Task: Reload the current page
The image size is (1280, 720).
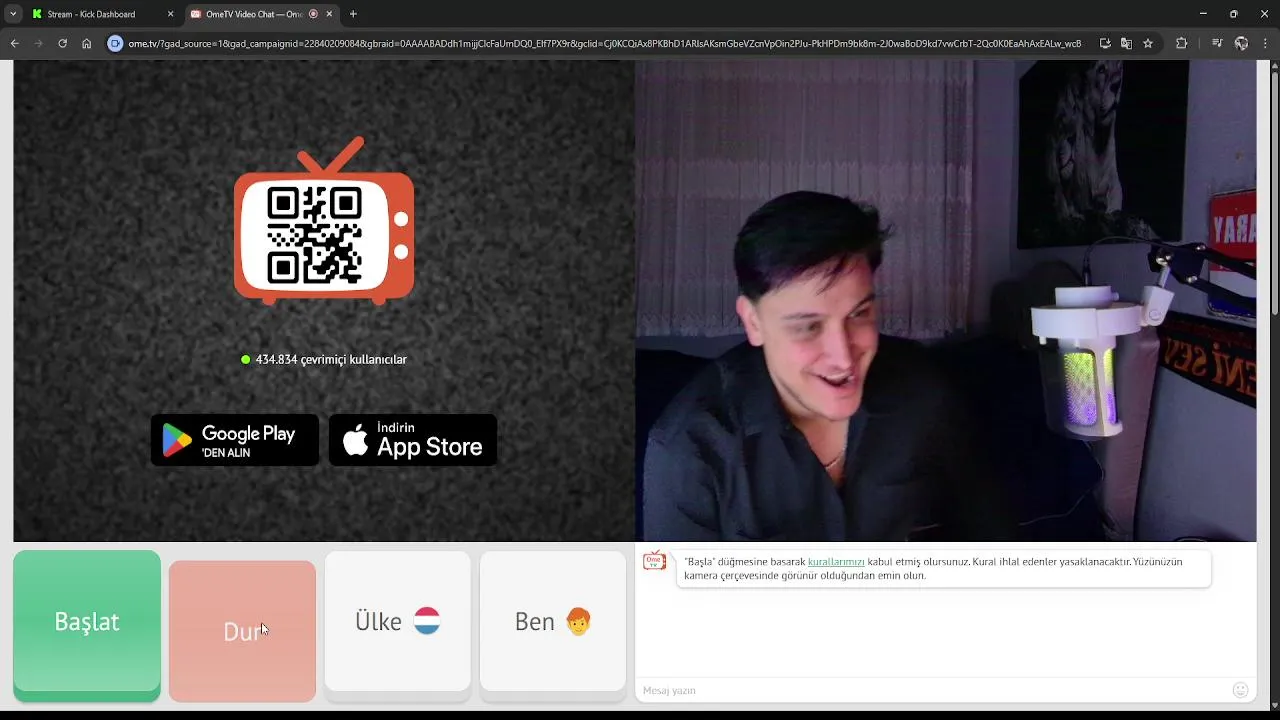Action: [62, 43]
